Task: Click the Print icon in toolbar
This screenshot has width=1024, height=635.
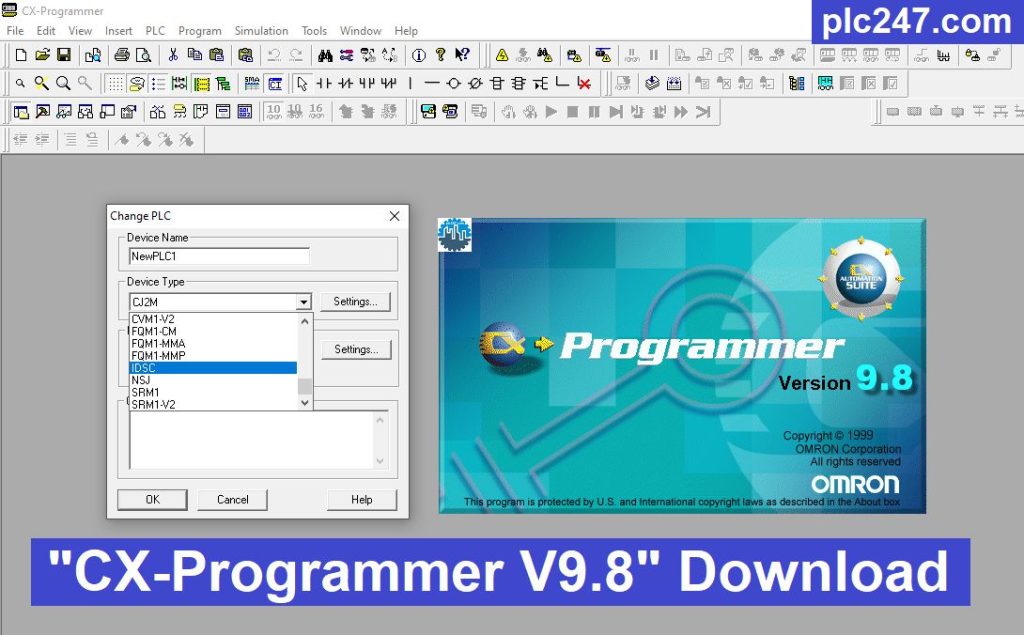Action: coord(121,55)
